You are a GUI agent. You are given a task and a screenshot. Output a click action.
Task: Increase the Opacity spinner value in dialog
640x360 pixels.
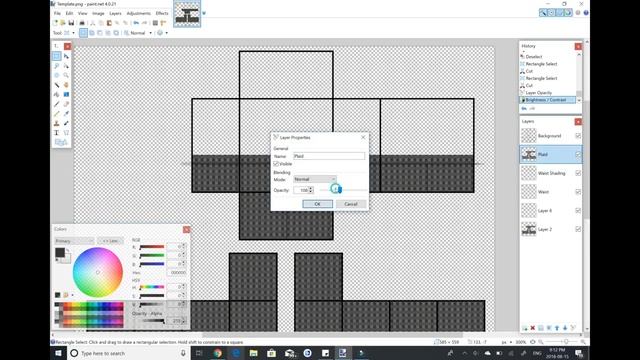[311, 188]
